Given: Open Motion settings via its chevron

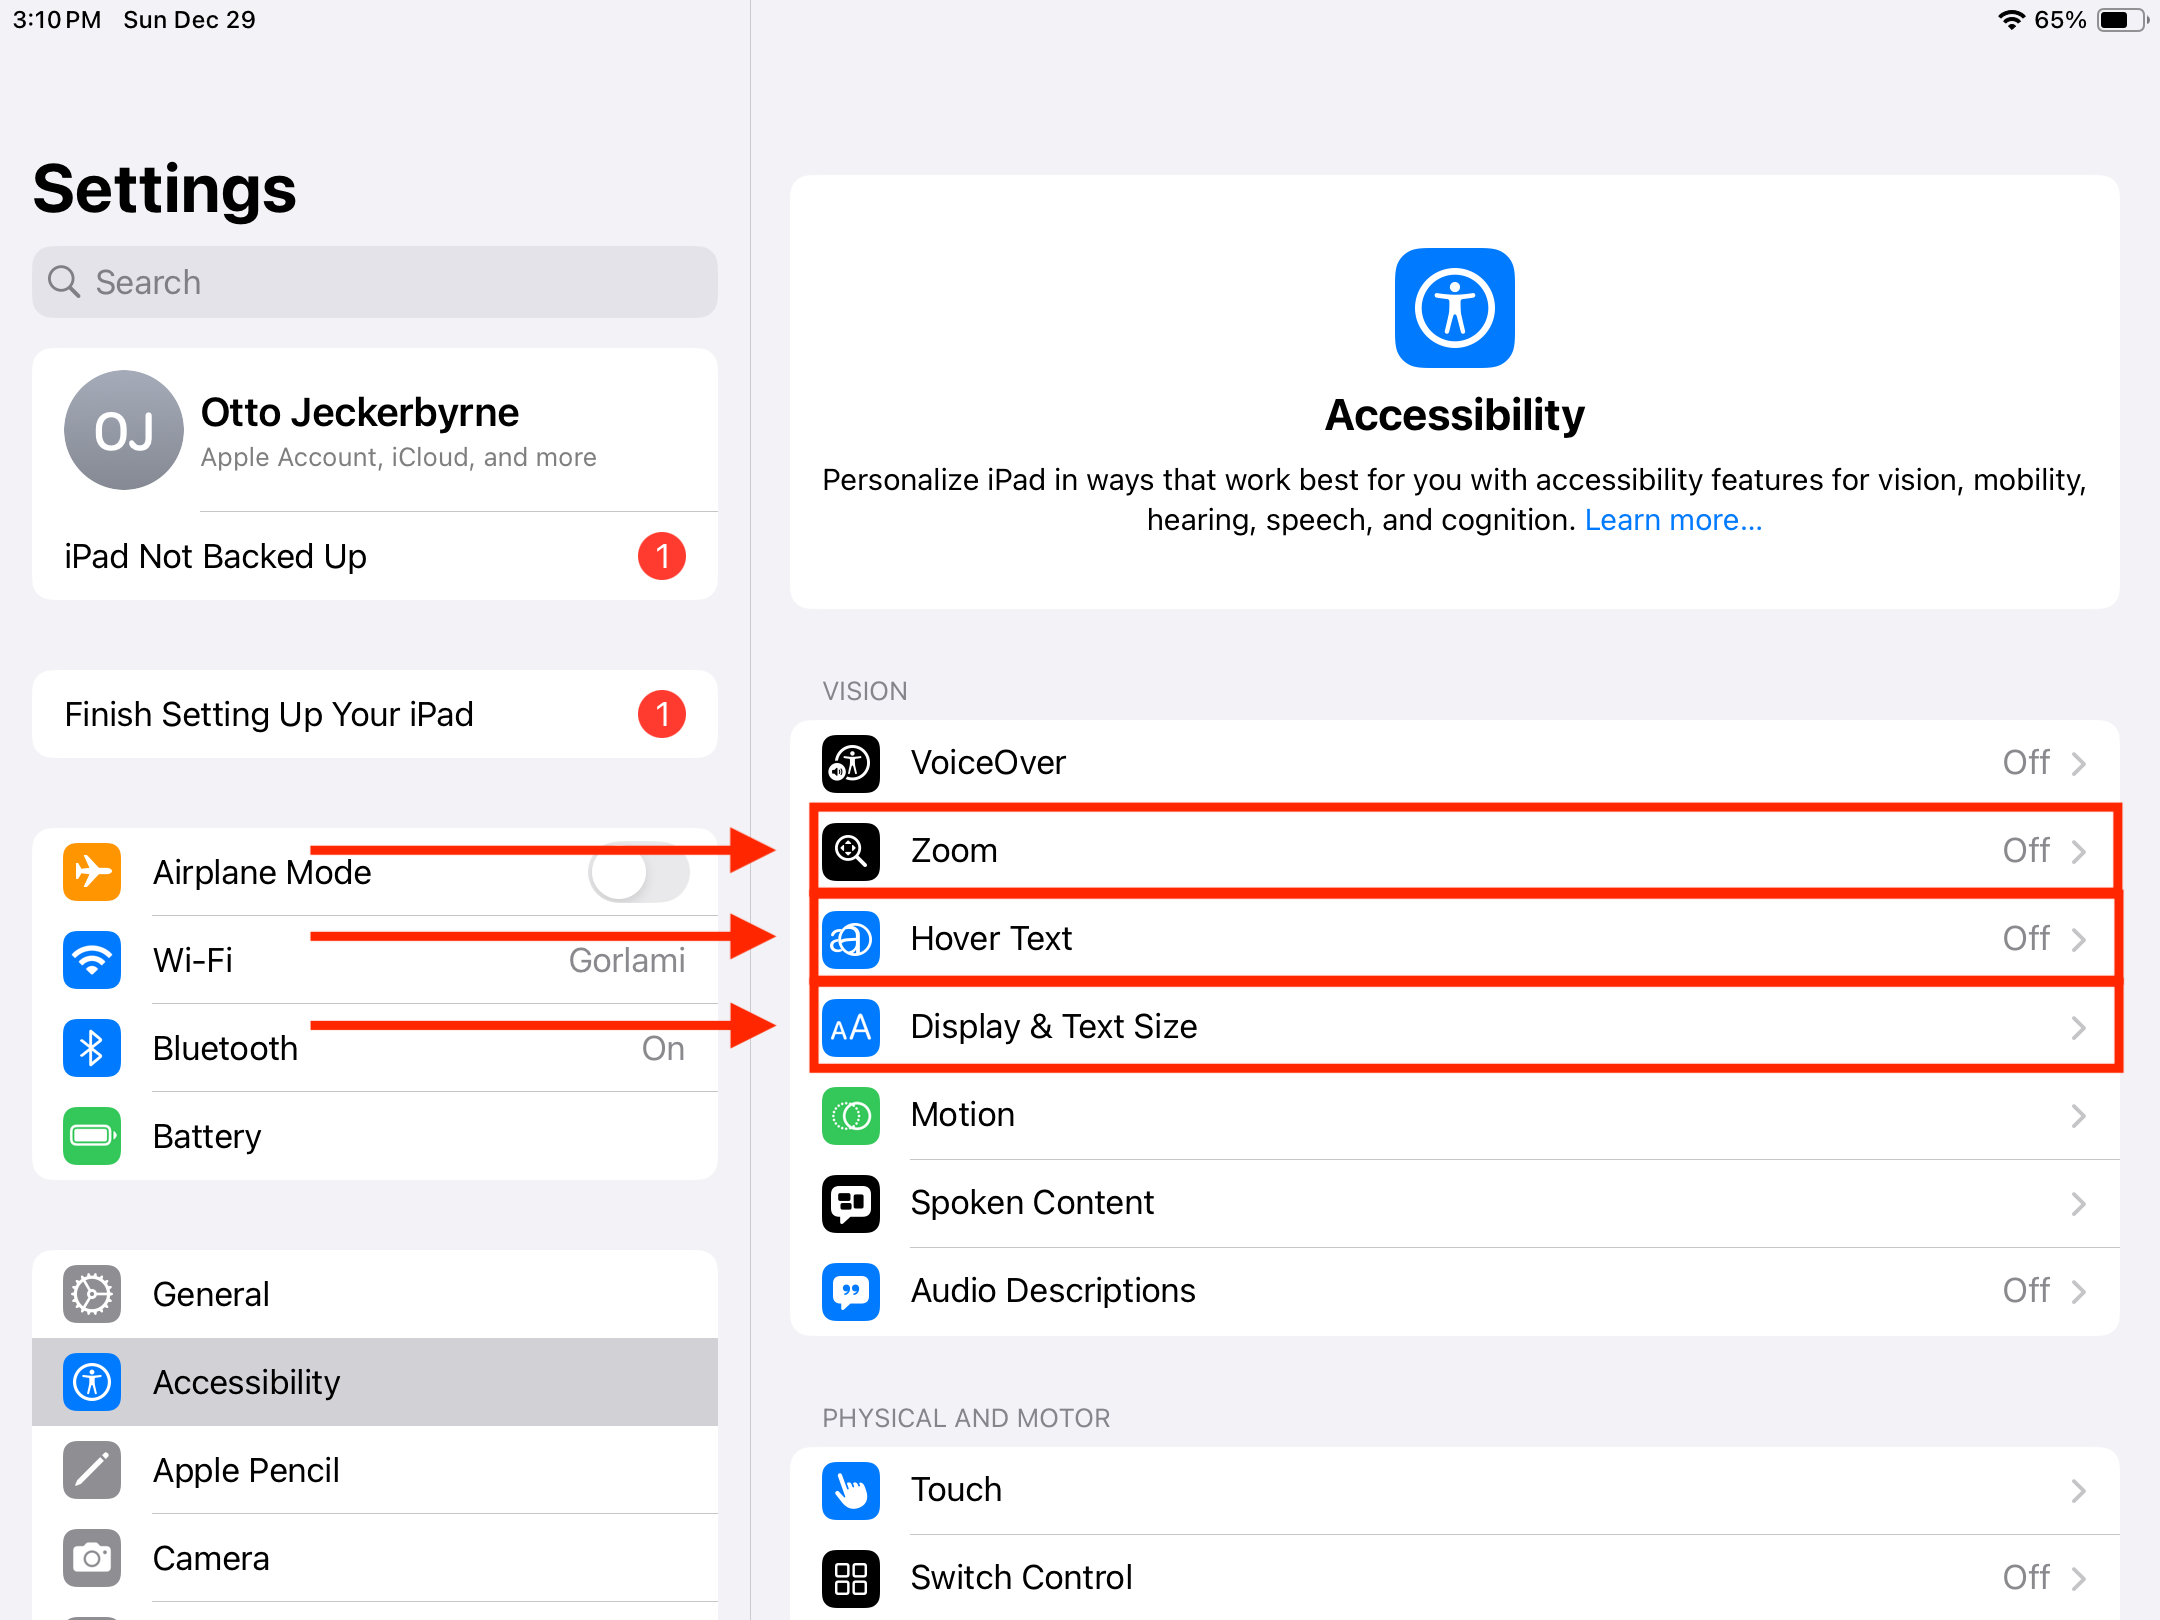Looking at the screenshot, I should point(2079,1115).
